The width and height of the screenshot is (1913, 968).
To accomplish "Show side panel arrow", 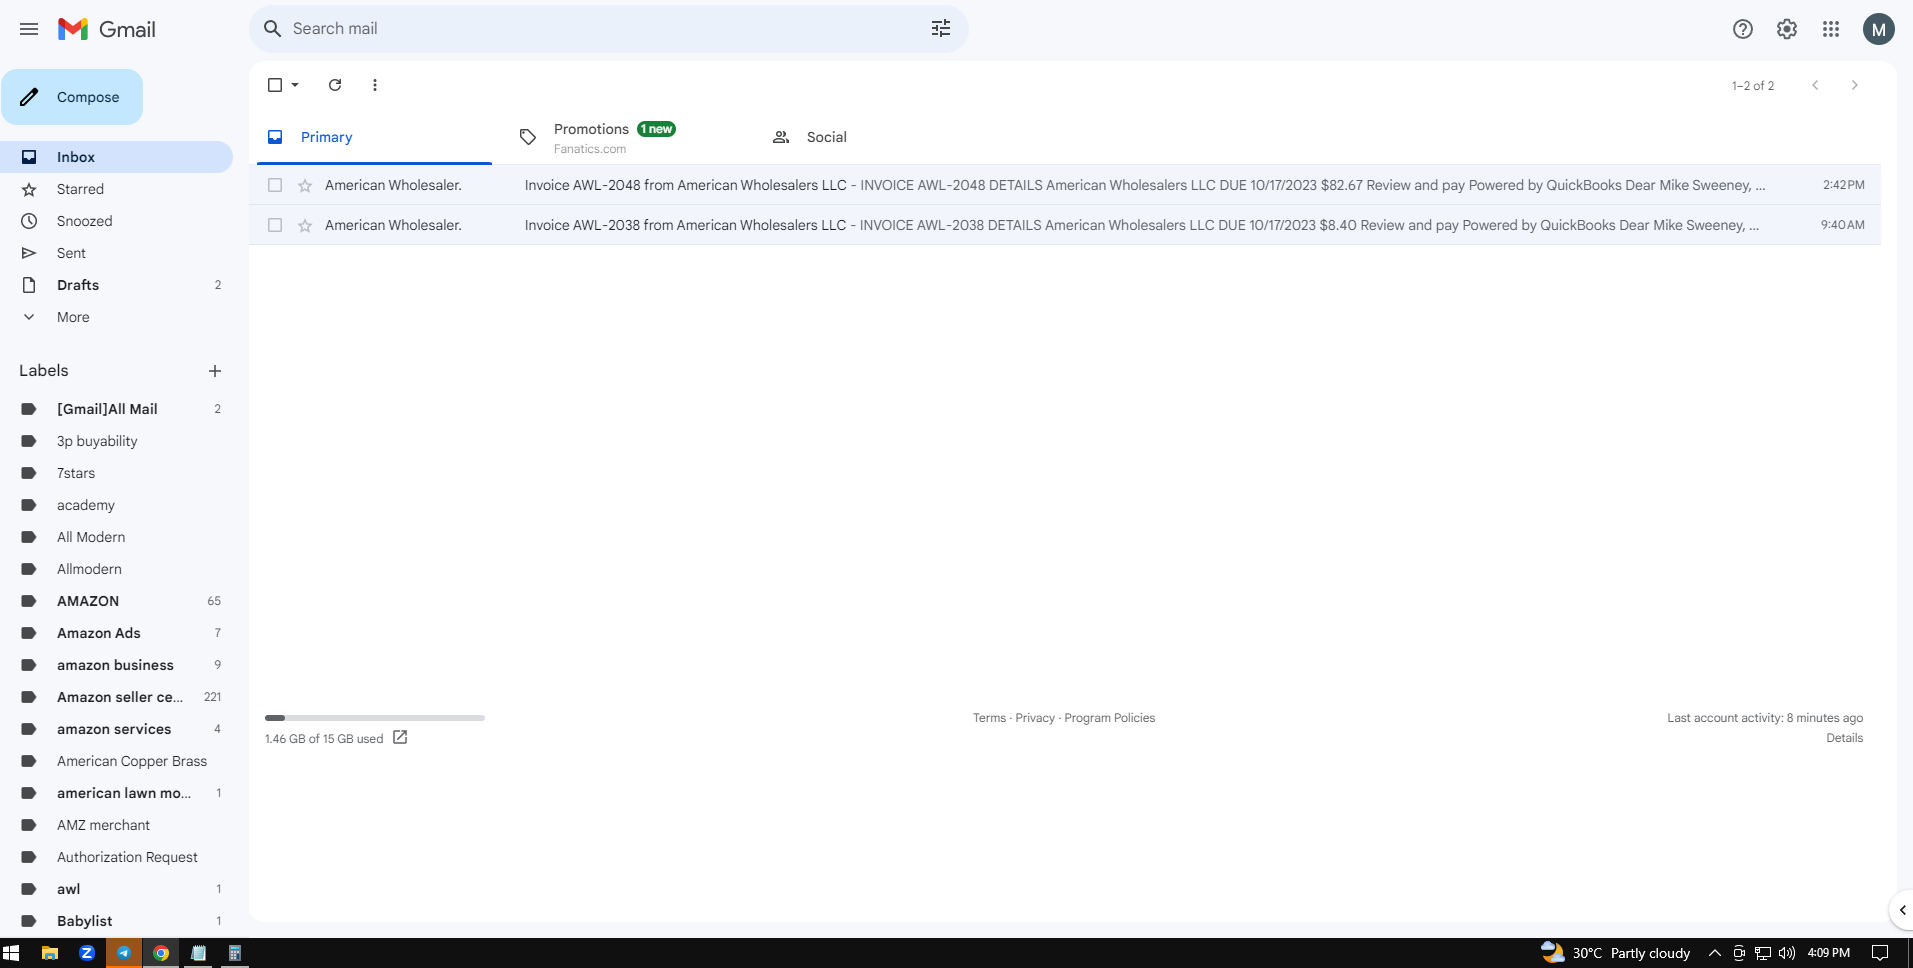I will (1902, 910).
